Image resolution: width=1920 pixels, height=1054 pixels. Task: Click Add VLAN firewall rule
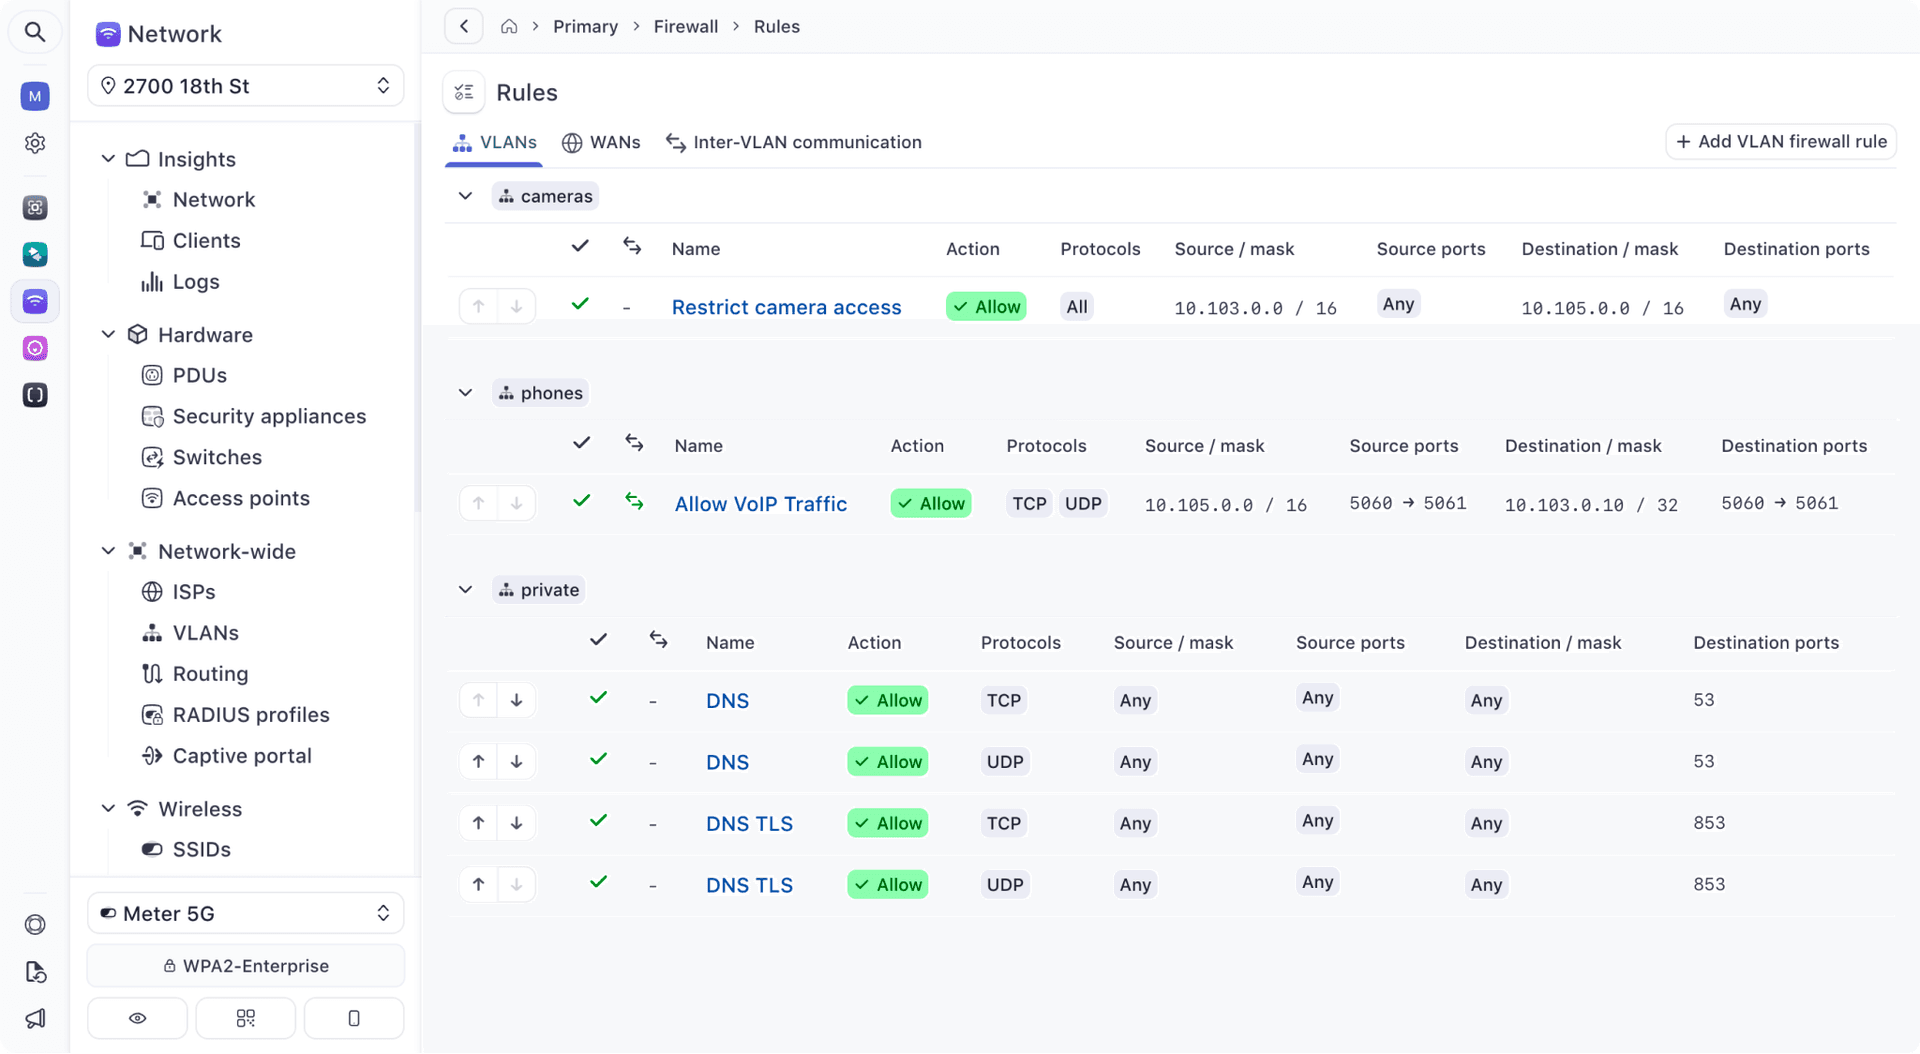coord(1780,141)
